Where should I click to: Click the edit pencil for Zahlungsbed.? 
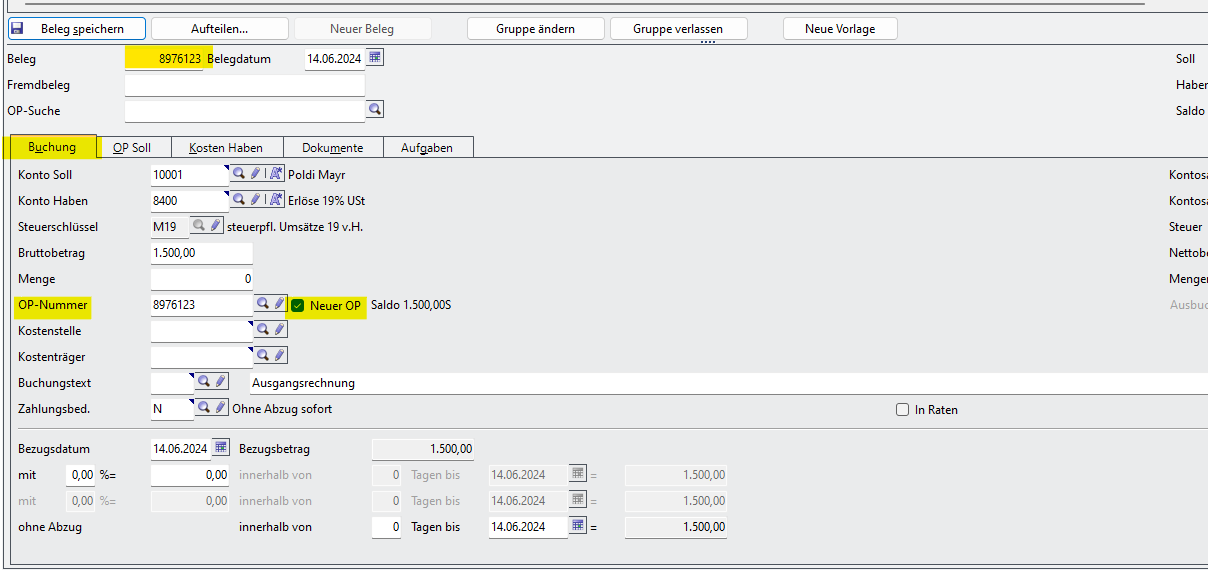tap(219, 408)
